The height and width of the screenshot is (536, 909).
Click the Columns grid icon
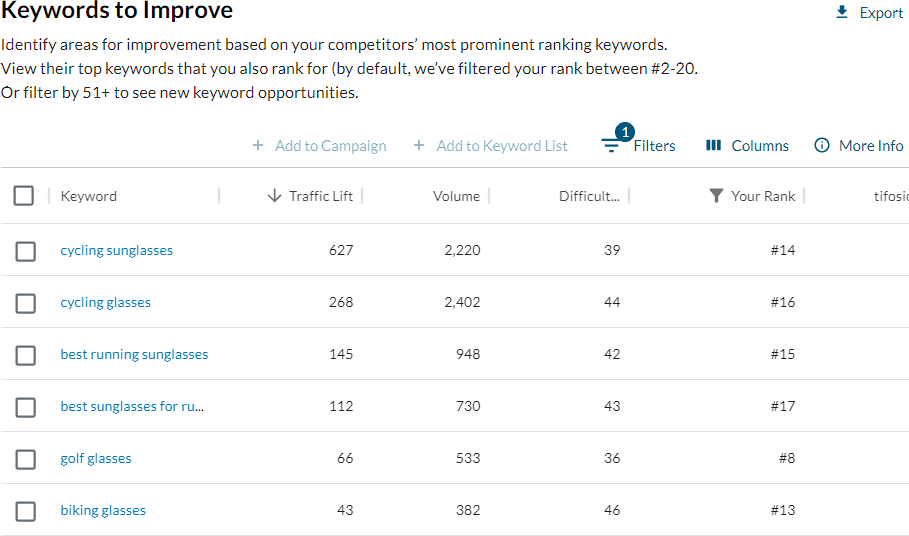point(713,146)
